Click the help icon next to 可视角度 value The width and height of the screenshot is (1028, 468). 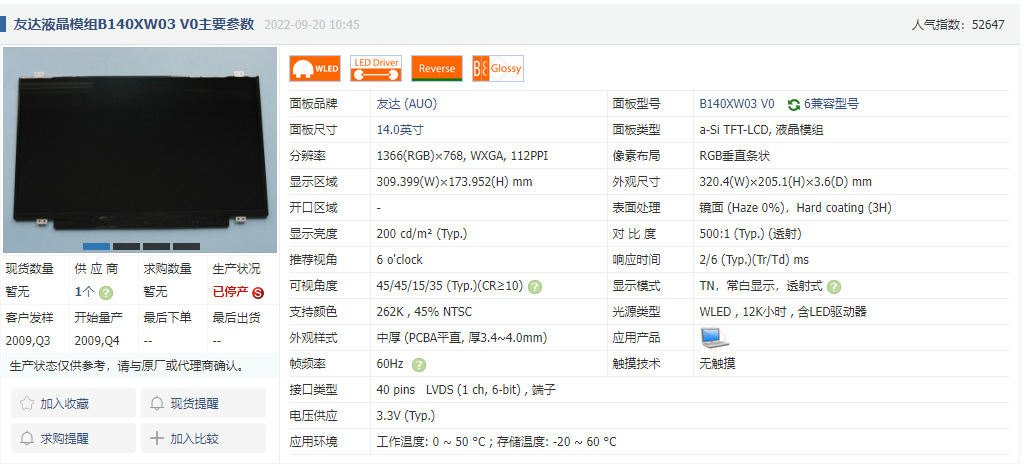click(535, 286)
